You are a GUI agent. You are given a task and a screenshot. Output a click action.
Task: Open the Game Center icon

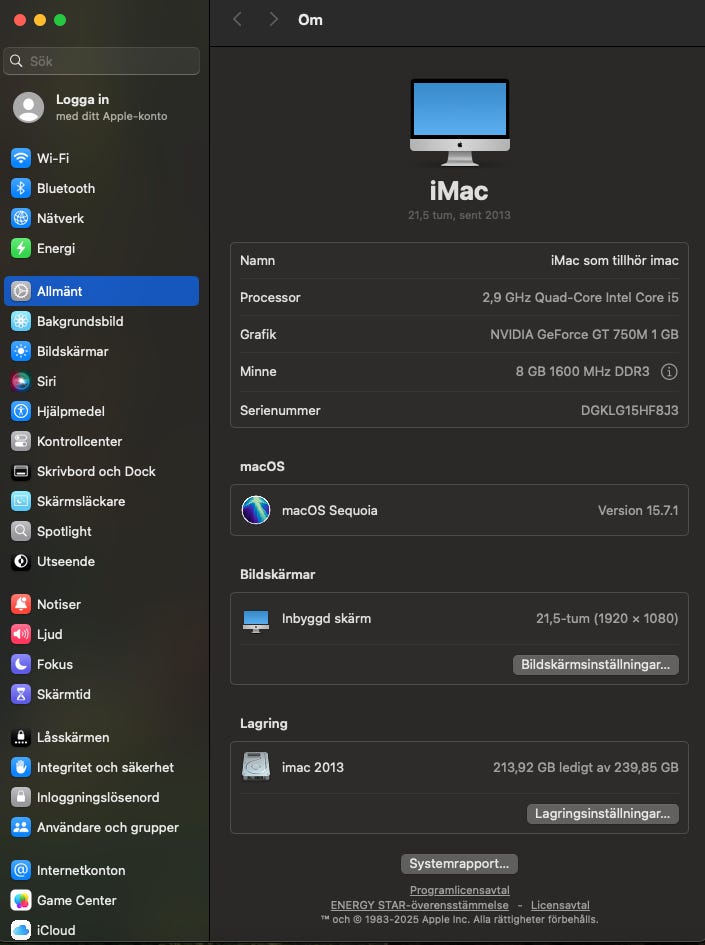21,900
